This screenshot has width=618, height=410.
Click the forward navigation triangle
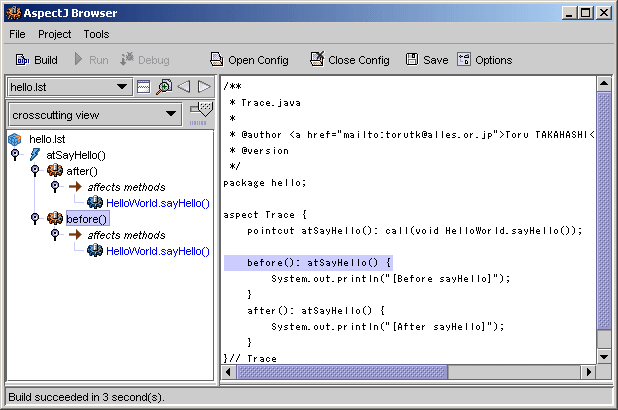pos(204,87)
